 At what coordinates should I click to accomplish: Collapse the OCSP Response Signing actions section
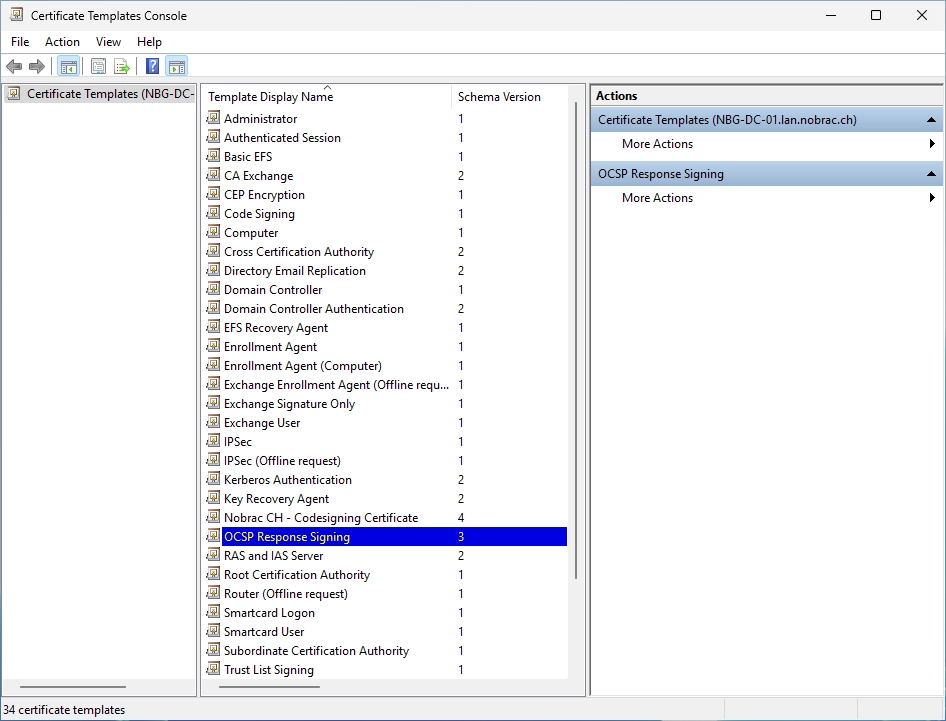932,174
